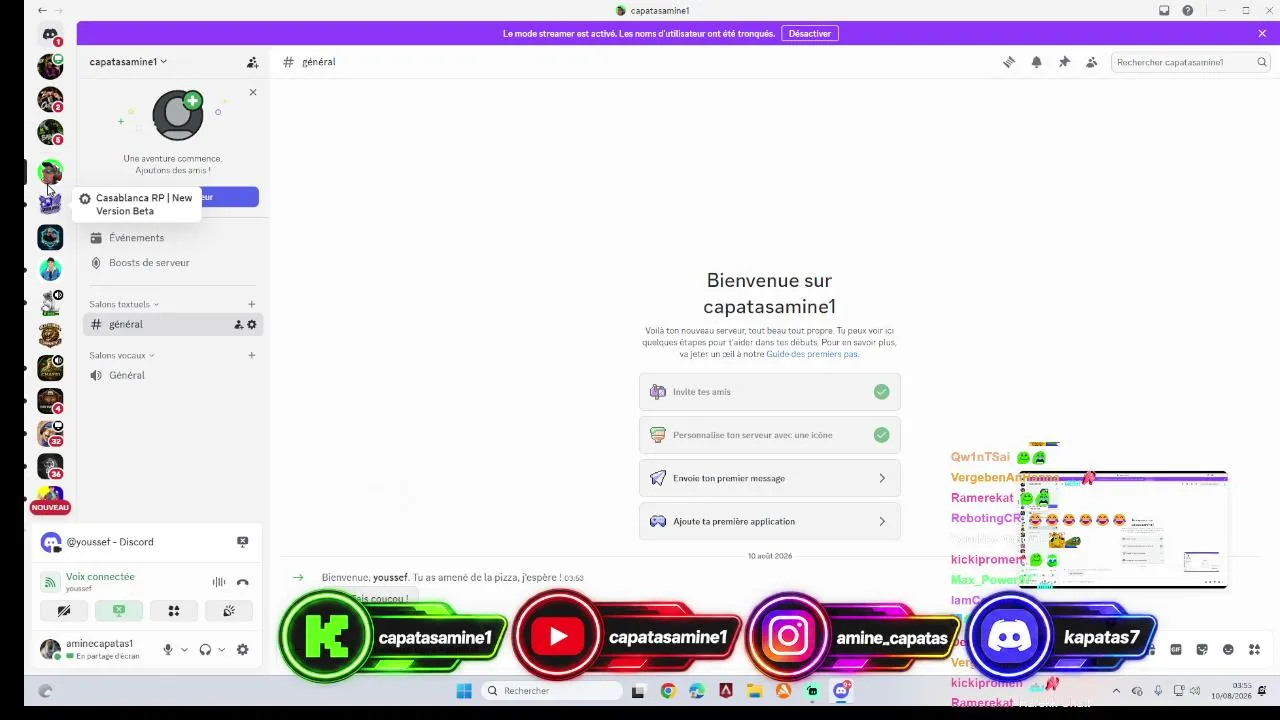Click the Désactiver streamer mode button

(x=810, y=33)
